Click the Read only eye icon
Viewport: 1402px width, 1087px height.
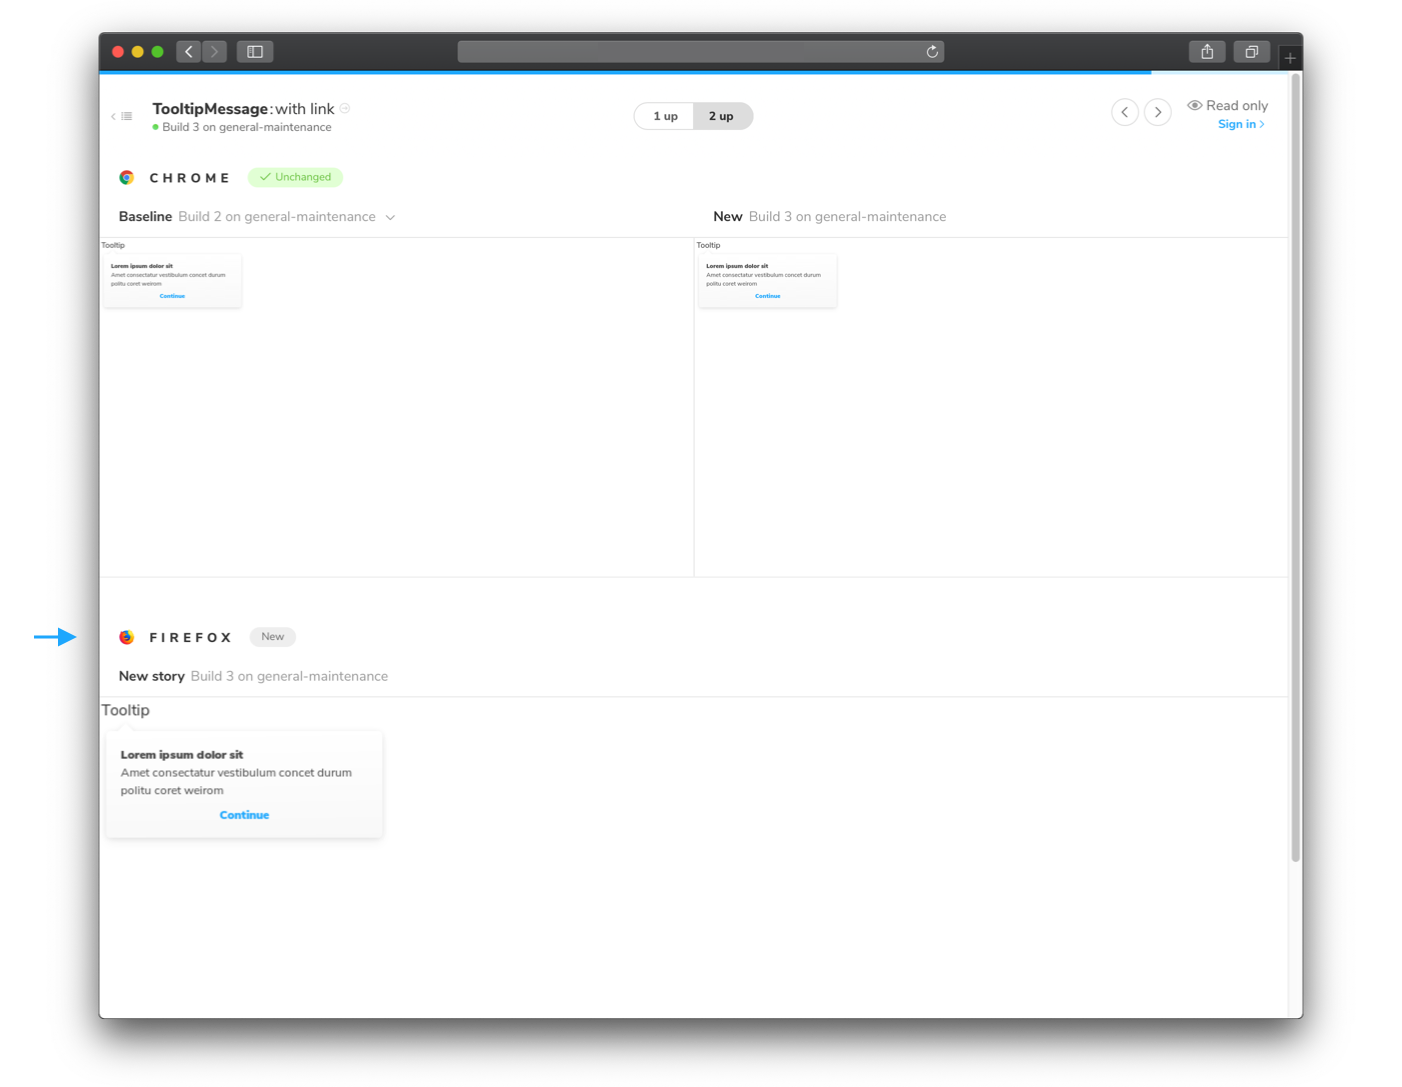(1194, 105)
